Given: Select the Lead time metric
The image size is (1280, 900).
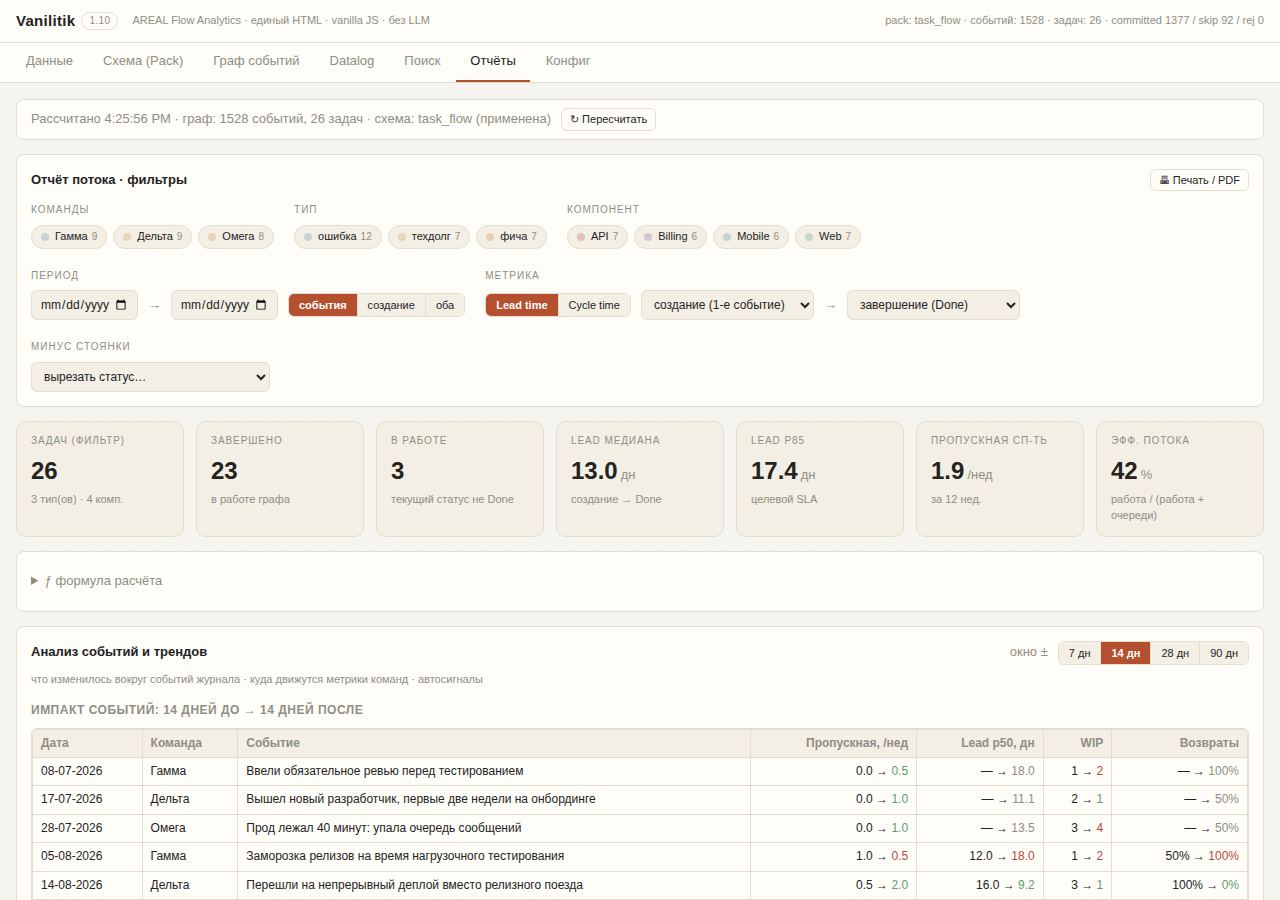Looking at the screenshot, I should coord(522,305).
